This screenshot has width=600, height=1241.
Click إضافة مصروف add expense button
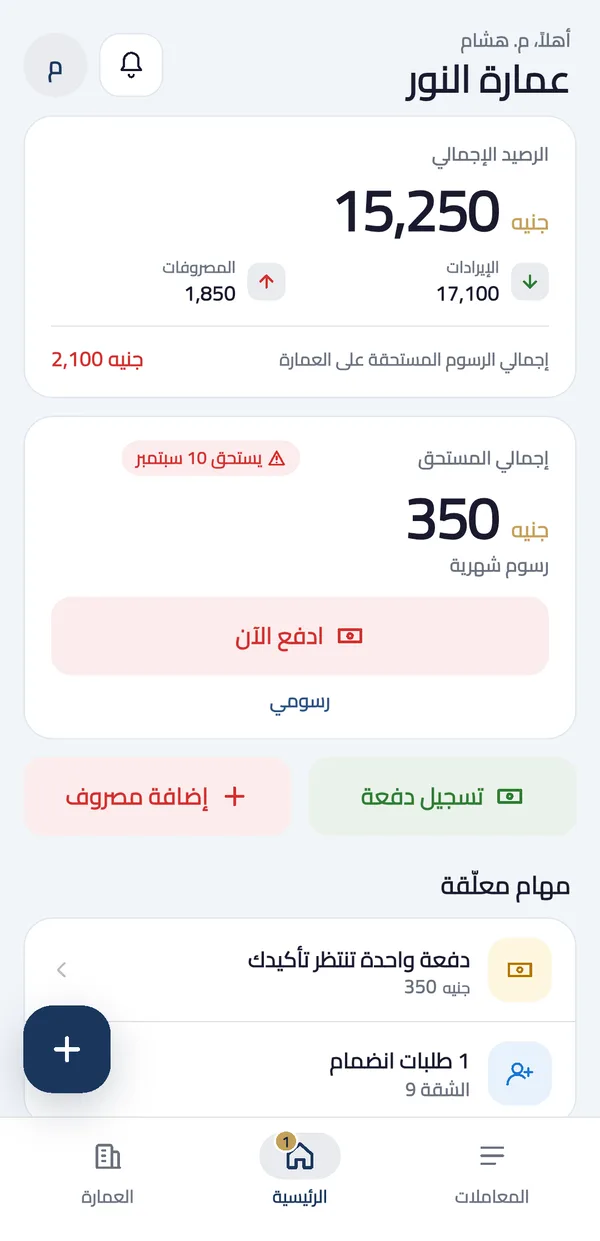coord(157,796)
